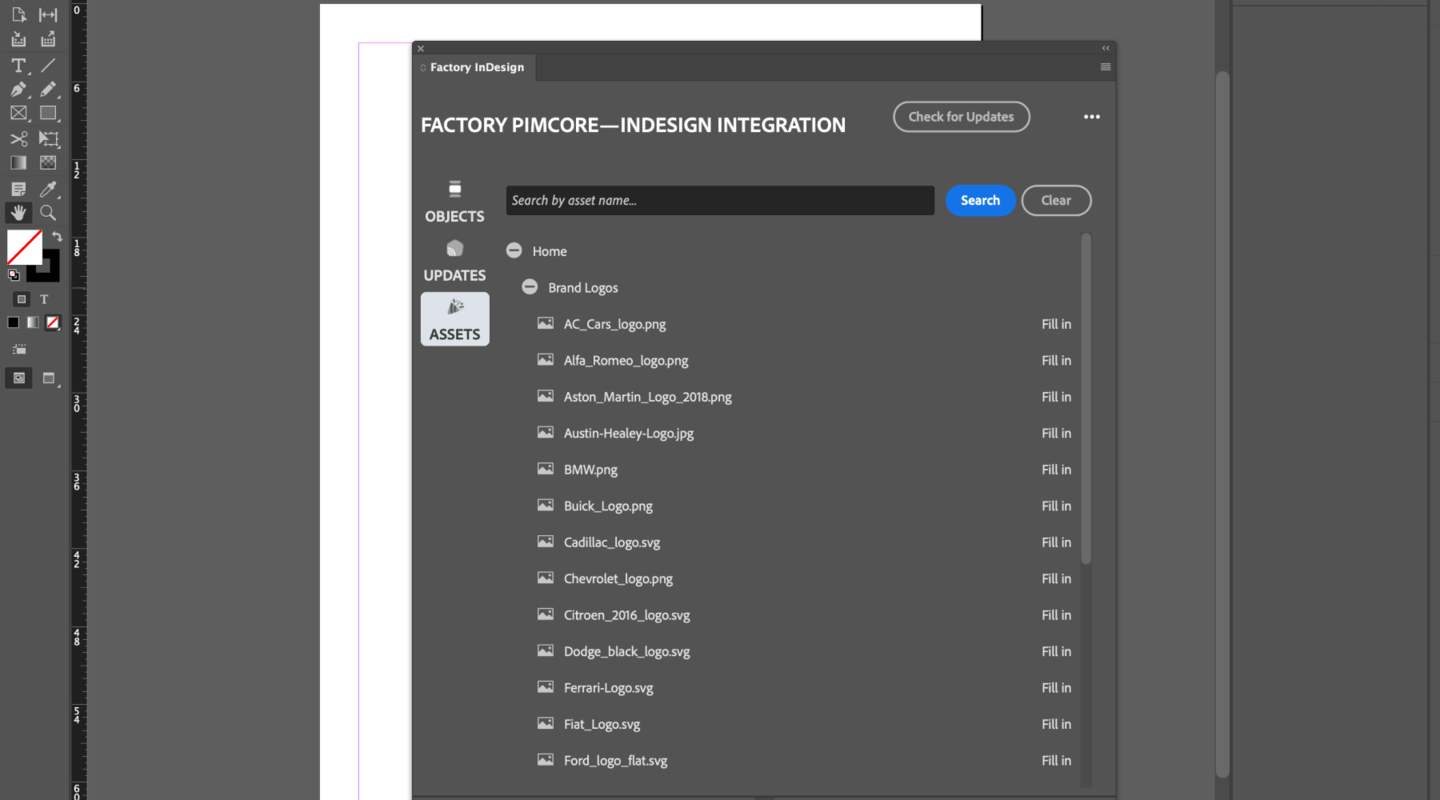This screenshot has height=800, width=1440.
Task: Select the Hand tool
Action: [x=18, y=213]
